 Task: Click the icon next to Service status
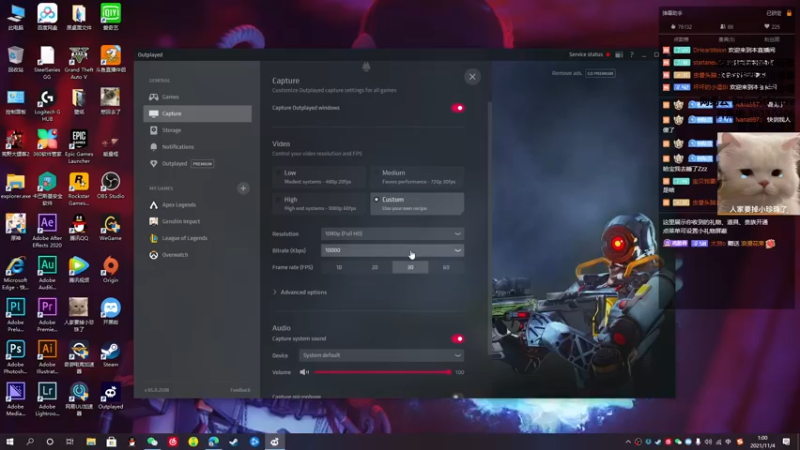[619, 55]
